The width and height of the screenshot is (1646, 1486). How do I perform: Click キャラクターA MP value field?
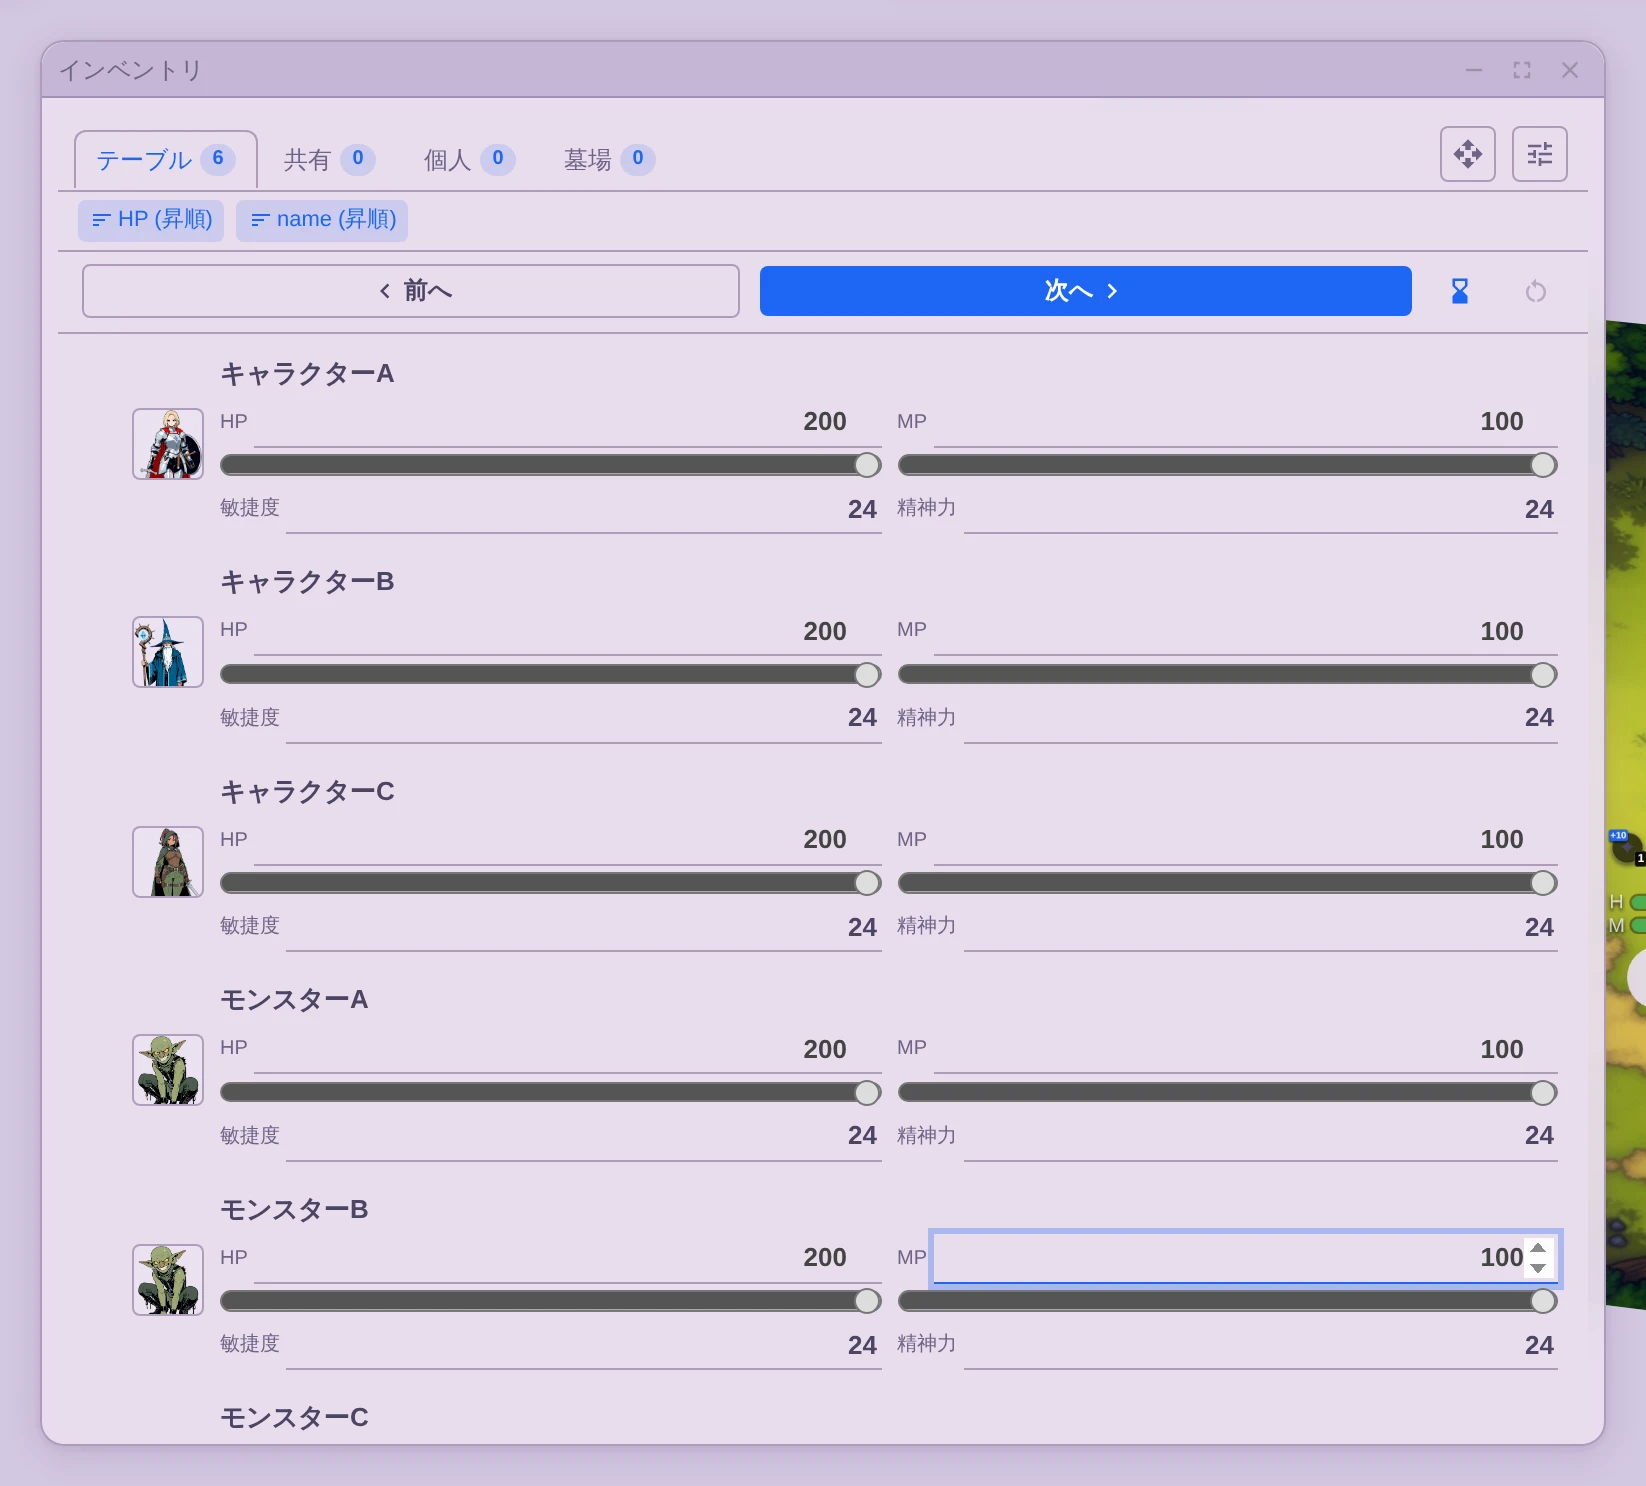pyautogui.click(x=1245, y=422)
